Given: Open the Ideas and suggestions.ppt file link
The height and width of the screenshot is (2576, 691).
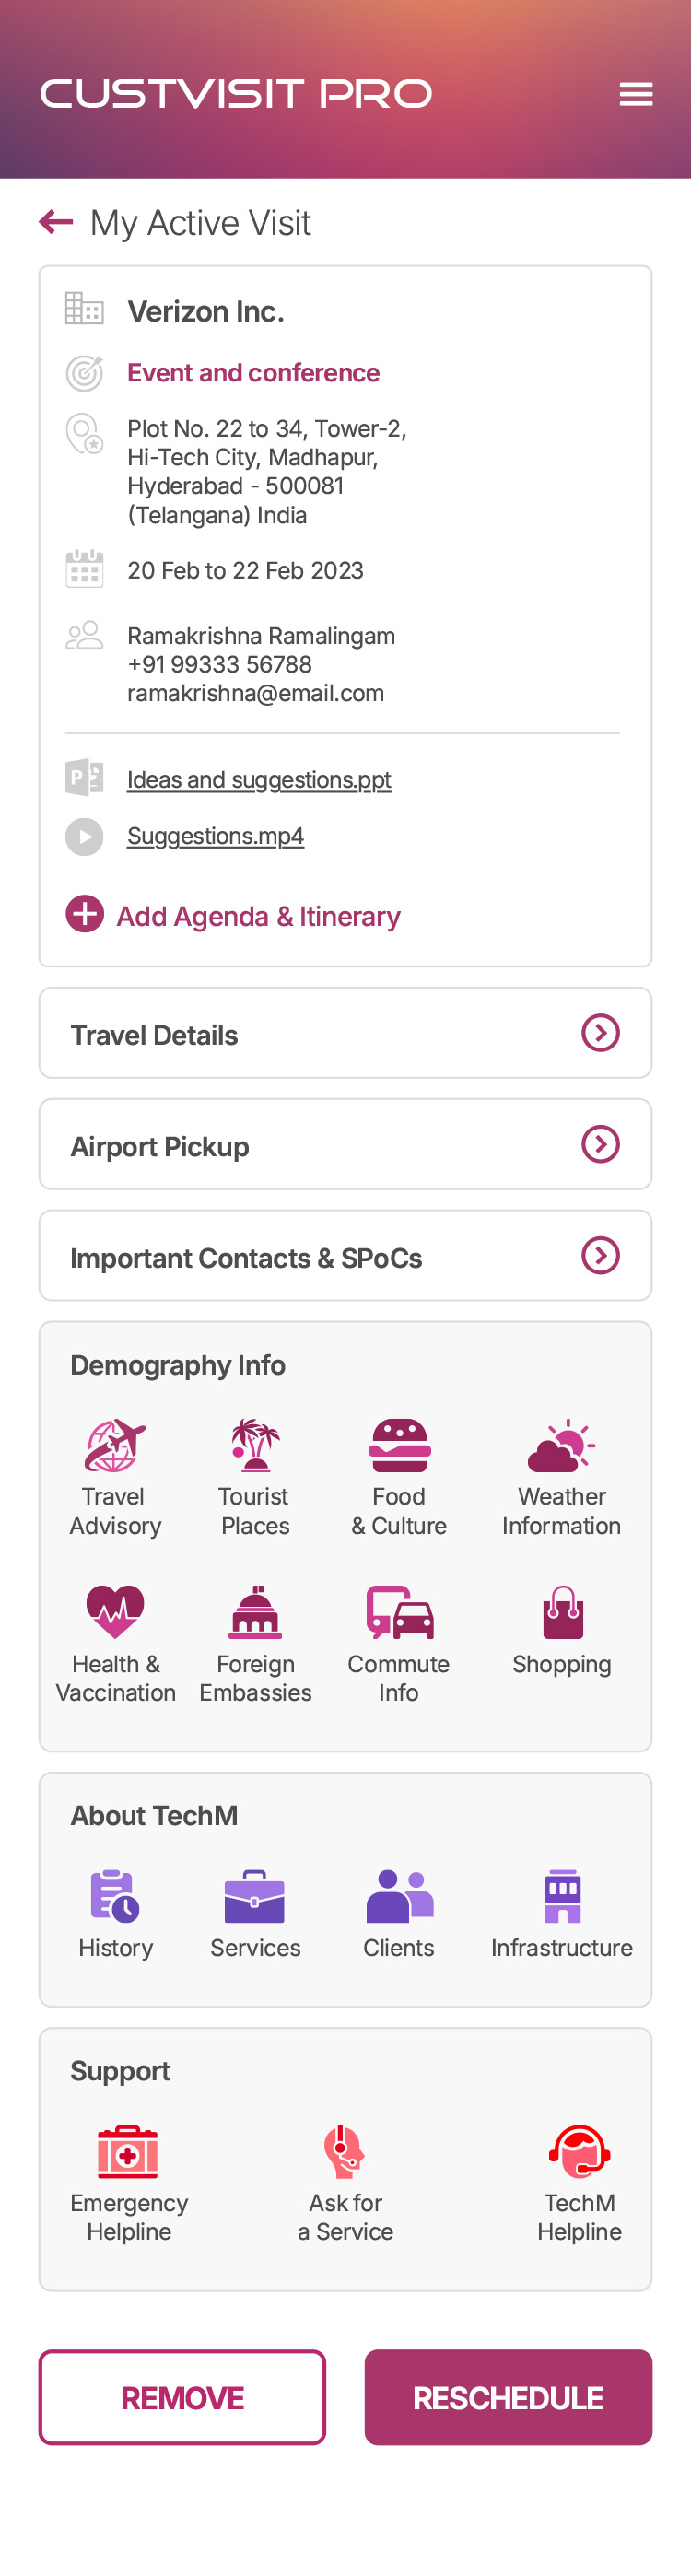Looking at the screenshot, I should tap(259, 780).
